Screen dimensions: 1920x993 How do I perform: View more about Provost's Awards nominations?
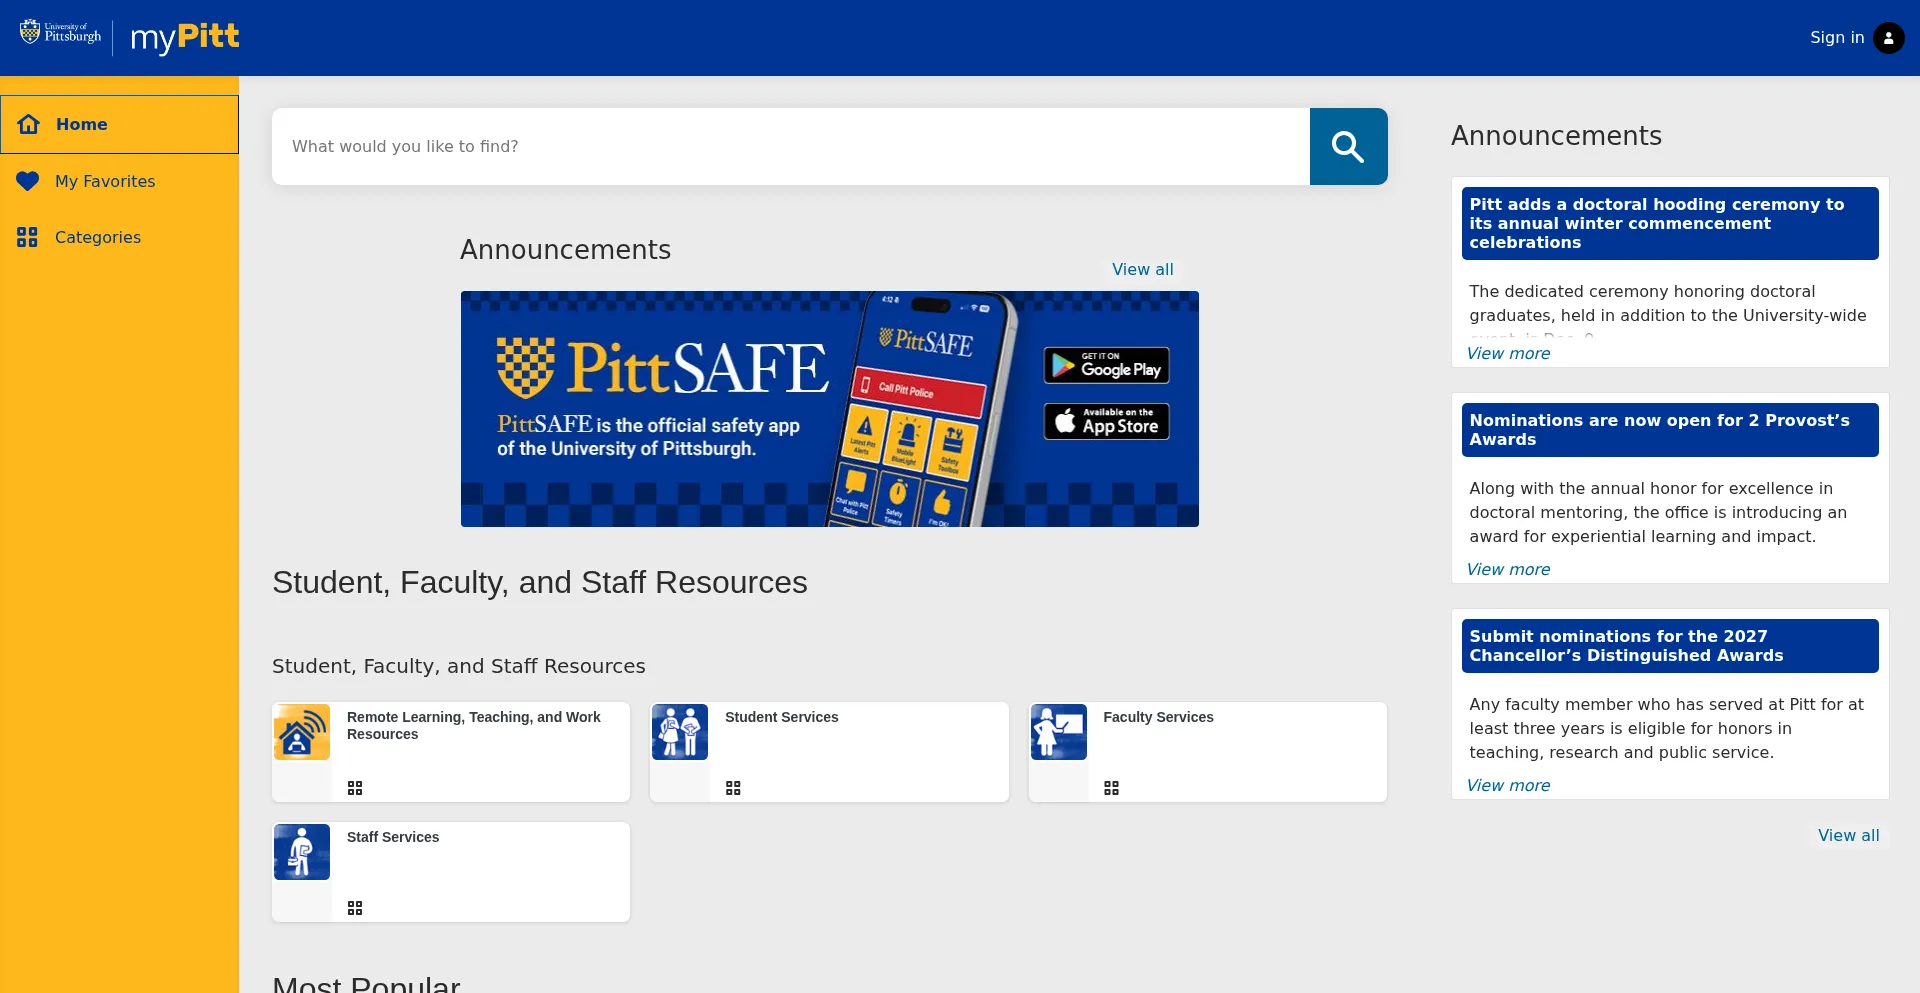1508,569
